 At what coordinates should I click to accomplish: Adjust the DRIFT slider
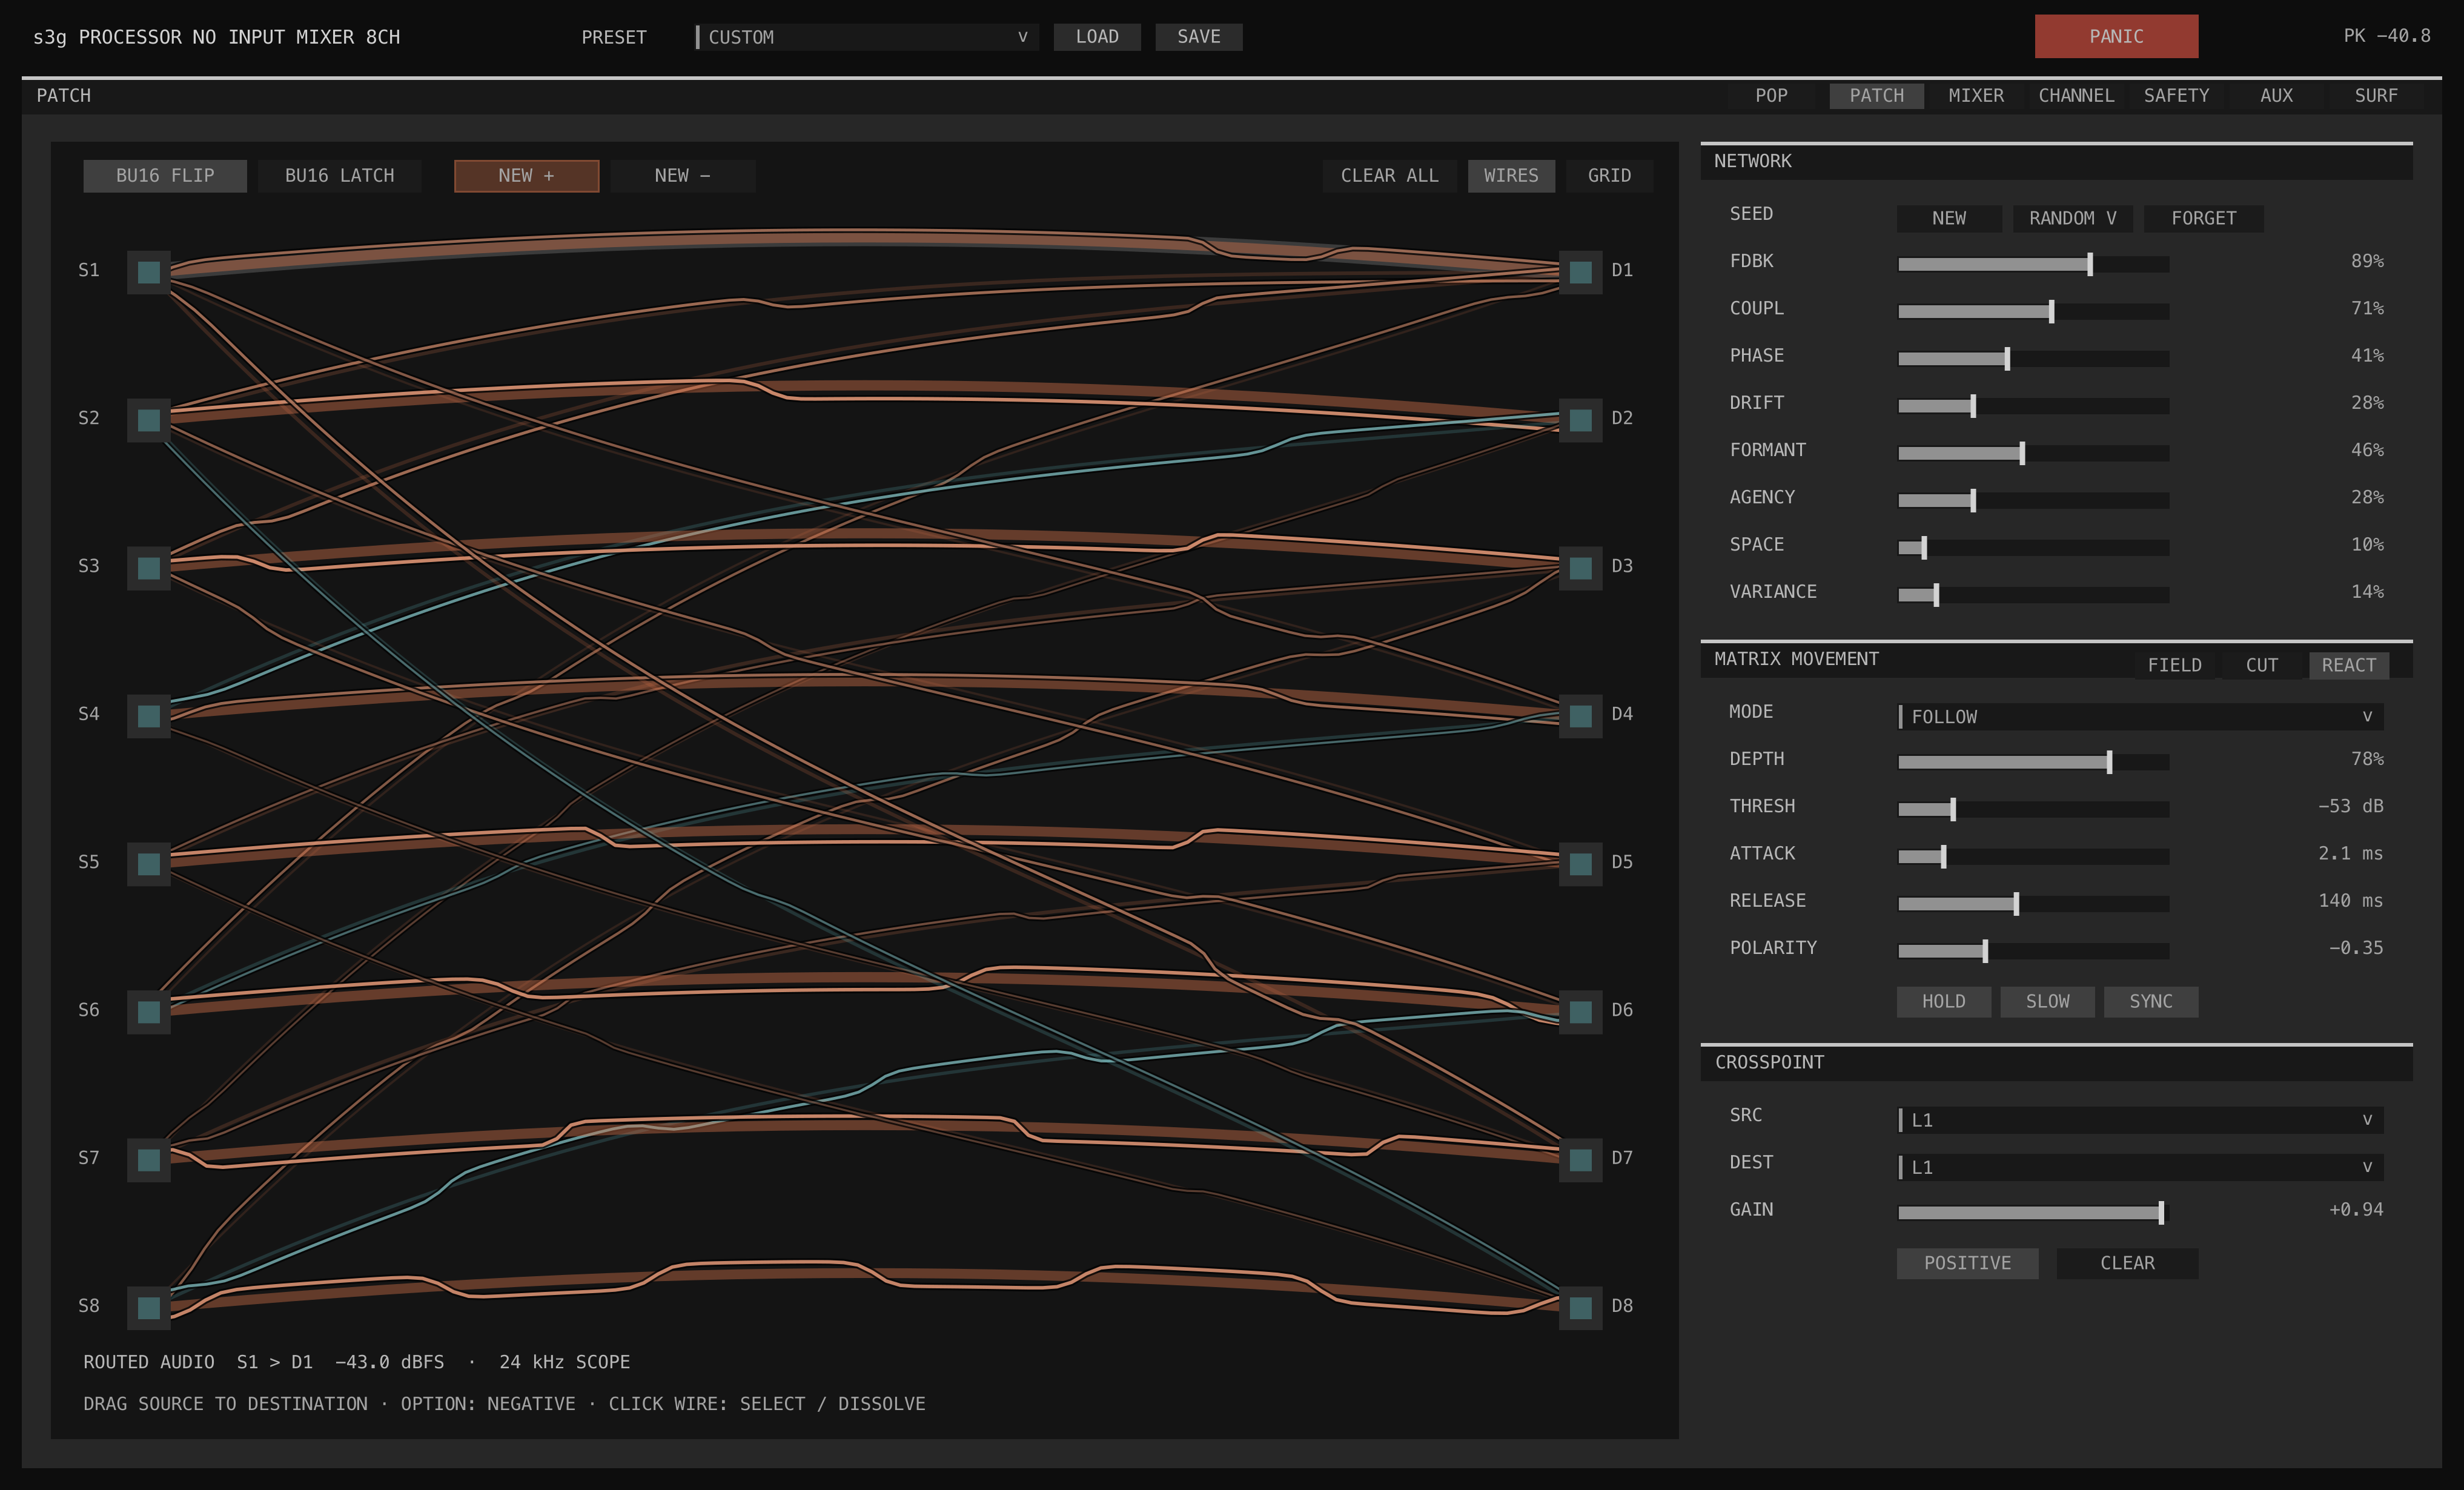(x=2034, y=406)
